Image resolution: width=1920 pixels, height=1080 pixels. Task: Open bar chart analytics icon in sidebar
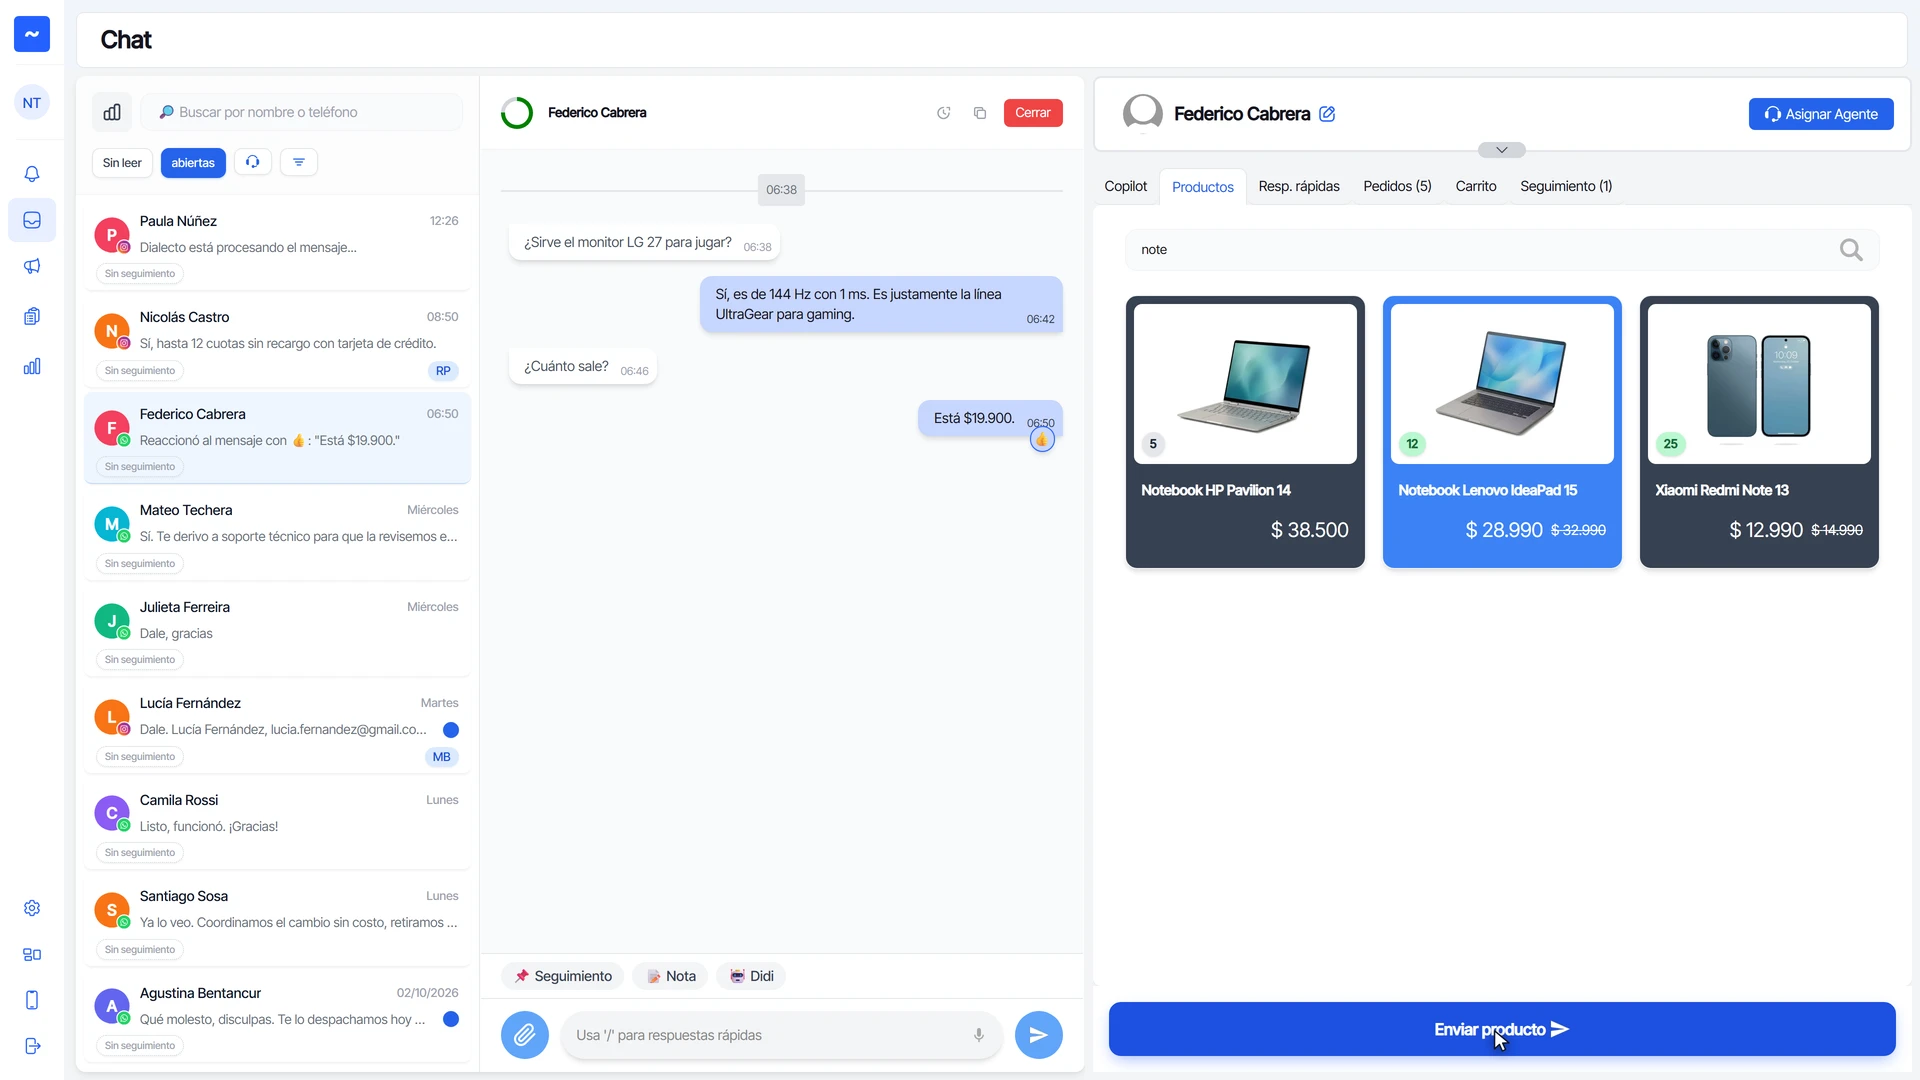point(32,366)
